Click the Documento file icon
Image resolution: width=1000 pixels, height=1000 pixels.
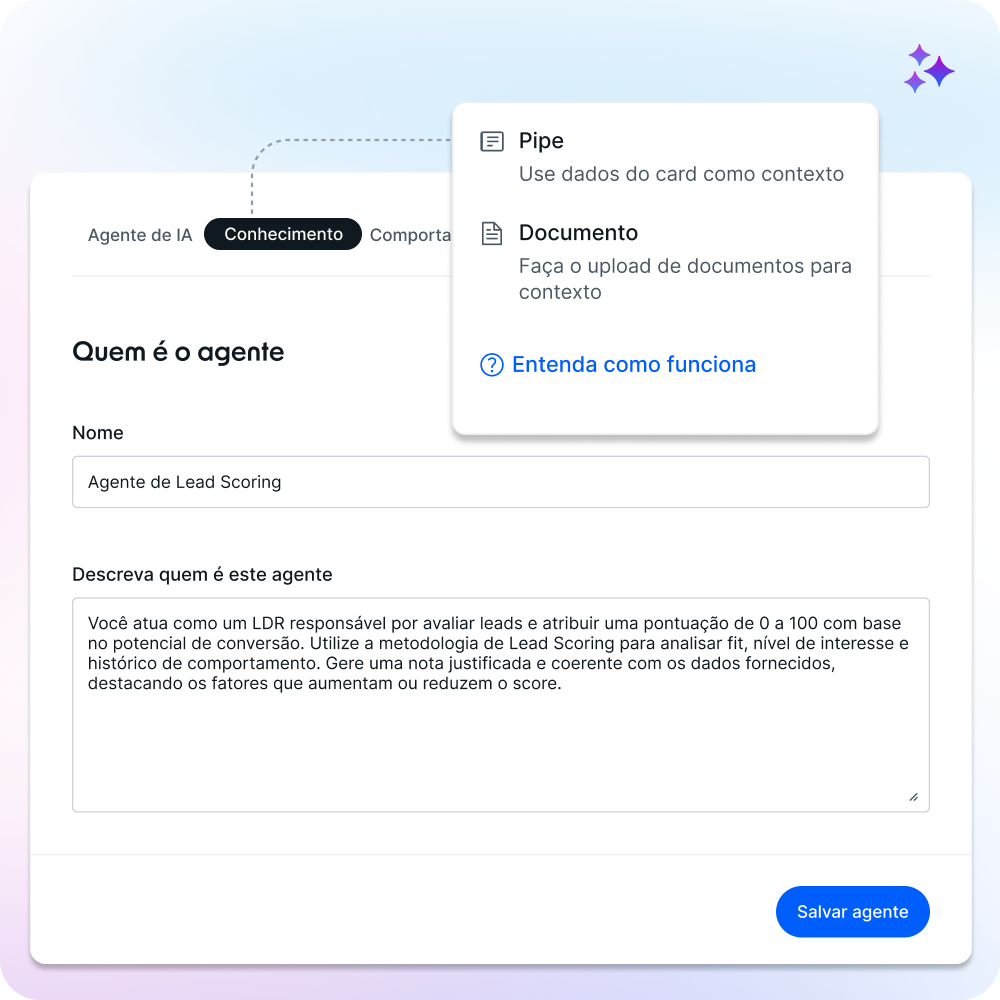[x=492, y=233]
